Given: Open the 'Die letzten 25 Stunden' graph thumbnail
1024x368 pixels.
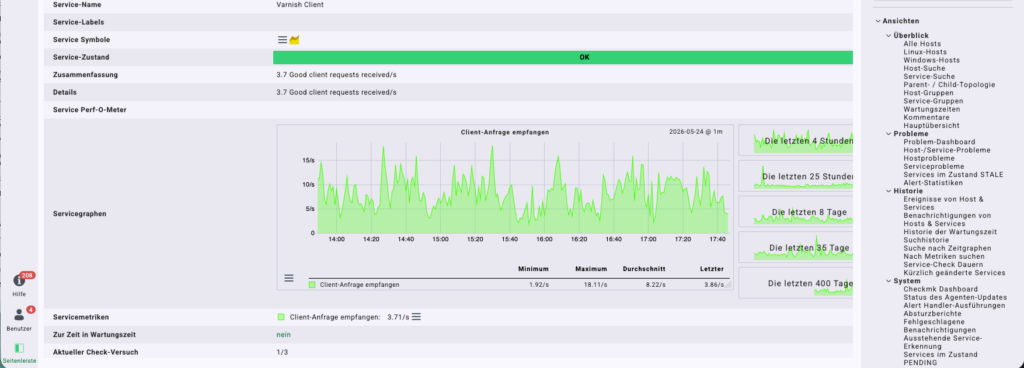Looking at the screenshot, I should click(x=795, y=176).
